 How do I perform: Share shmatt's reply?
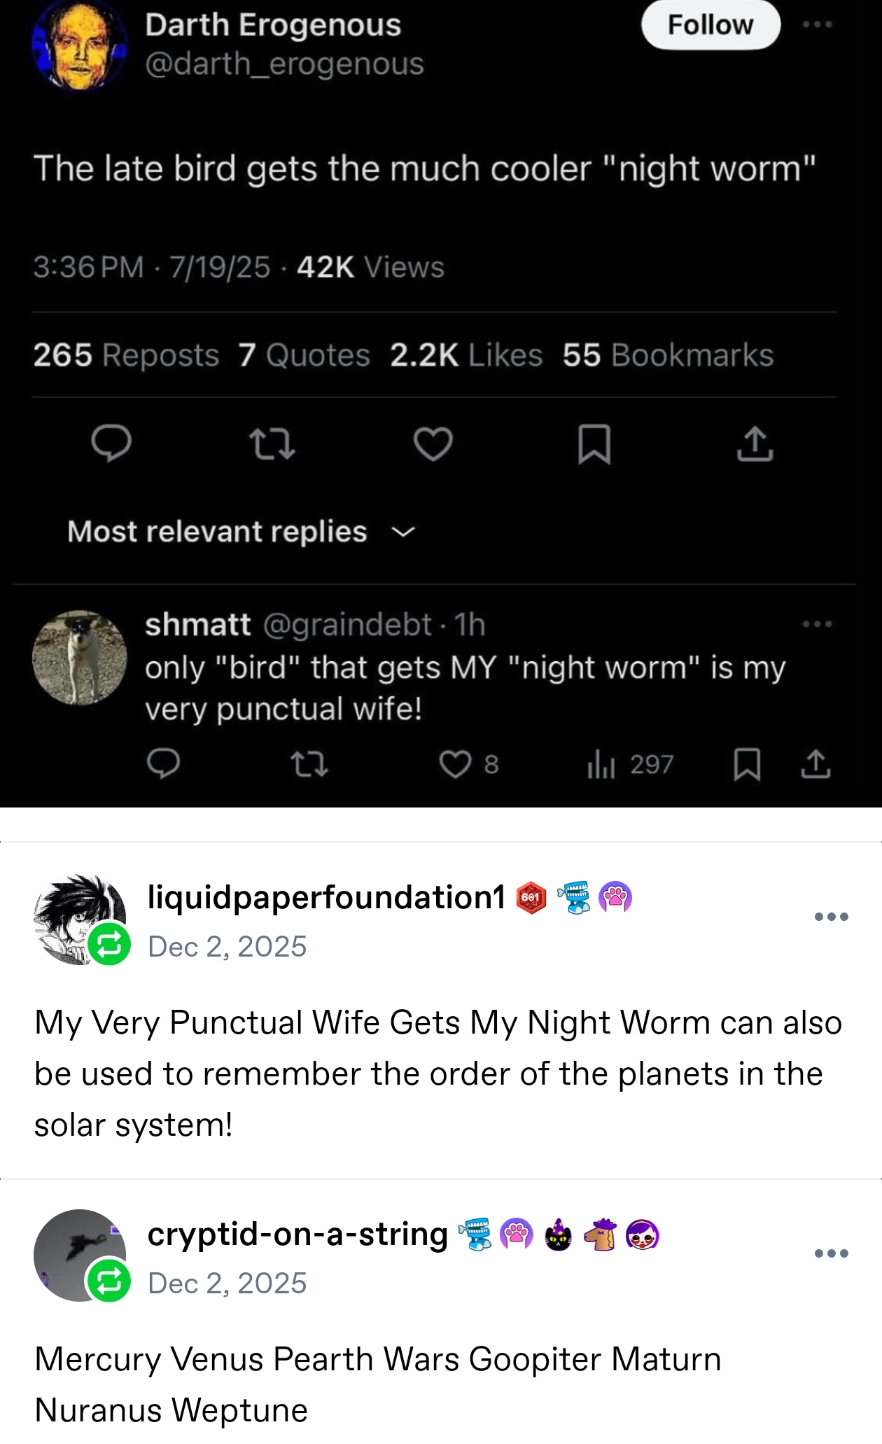click(x=816, y=765)
